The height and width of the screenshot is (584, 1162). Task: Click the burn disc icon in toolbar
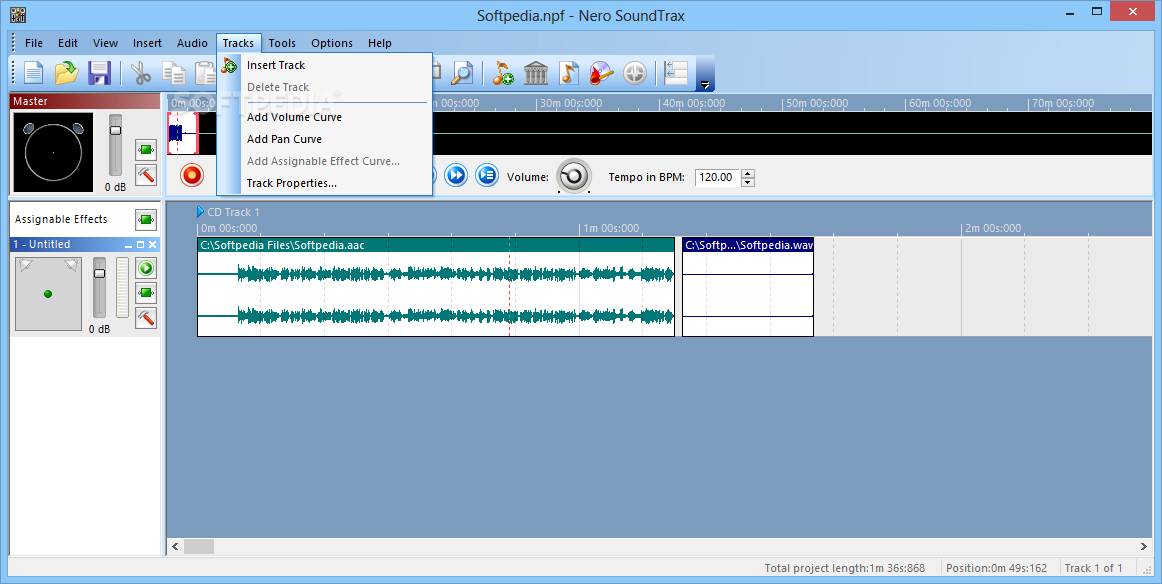(x=601, y=73)
